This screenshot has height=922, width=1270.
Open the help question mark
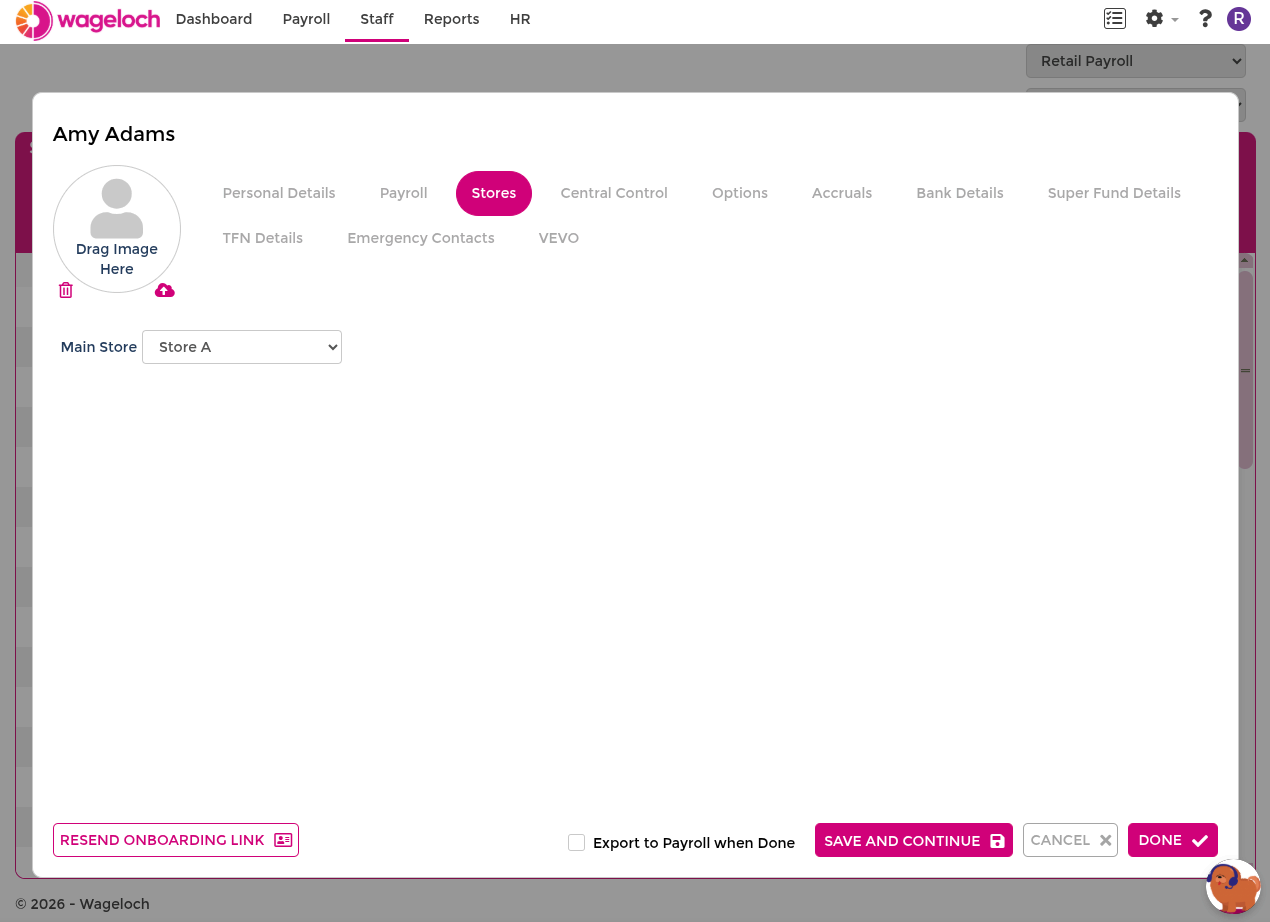(1205, 19)
